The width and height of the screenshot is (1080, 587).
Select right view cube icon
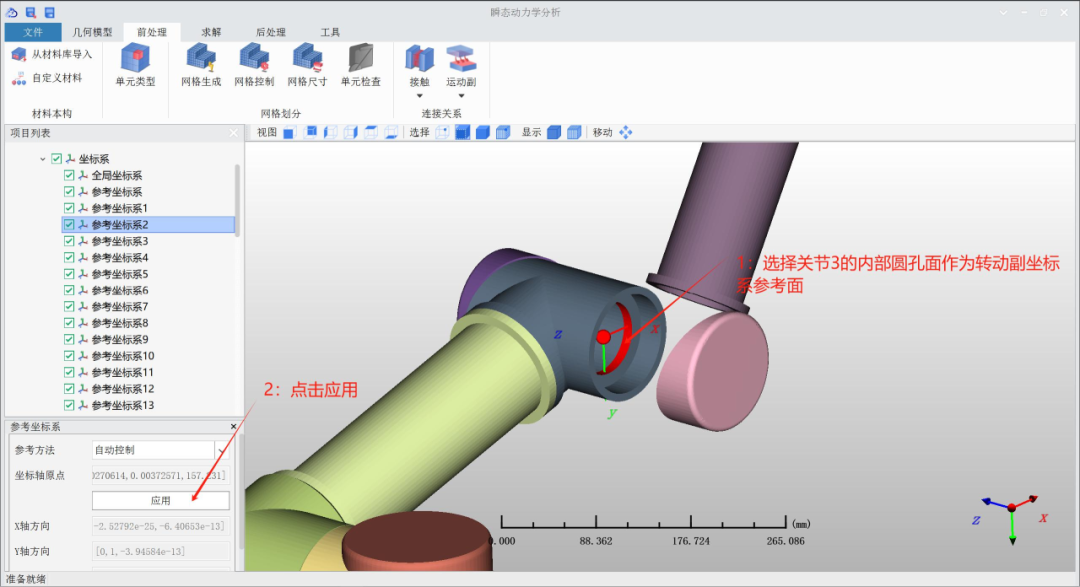(351, 132)
